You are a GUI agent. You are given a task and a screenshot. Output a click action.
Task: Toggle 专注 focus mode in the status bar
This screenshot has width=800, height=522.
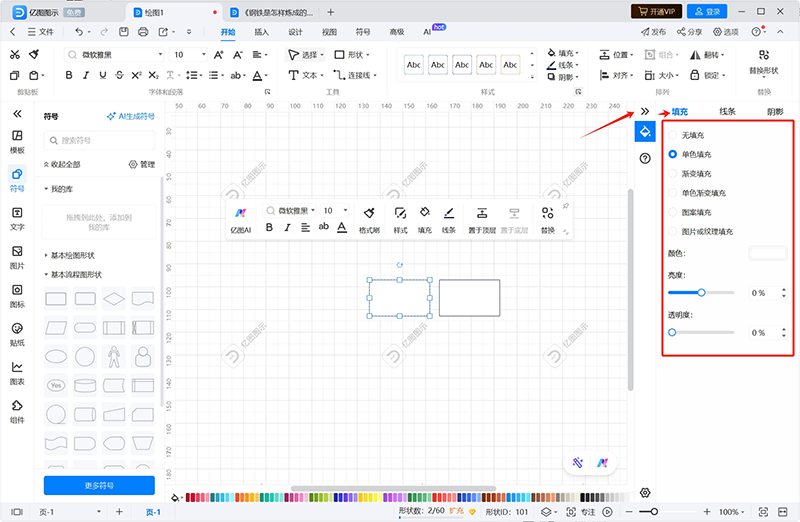pos(581,512)
